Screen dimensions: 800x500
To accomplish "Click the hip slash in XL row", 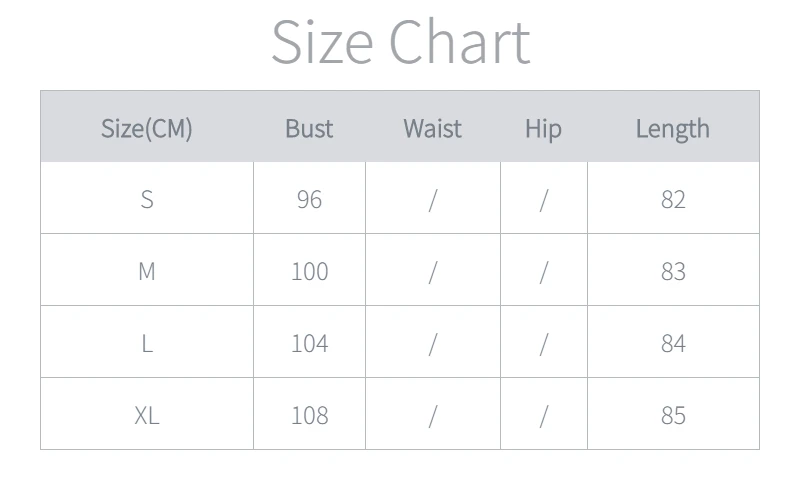I will click(x=544, y=416).
